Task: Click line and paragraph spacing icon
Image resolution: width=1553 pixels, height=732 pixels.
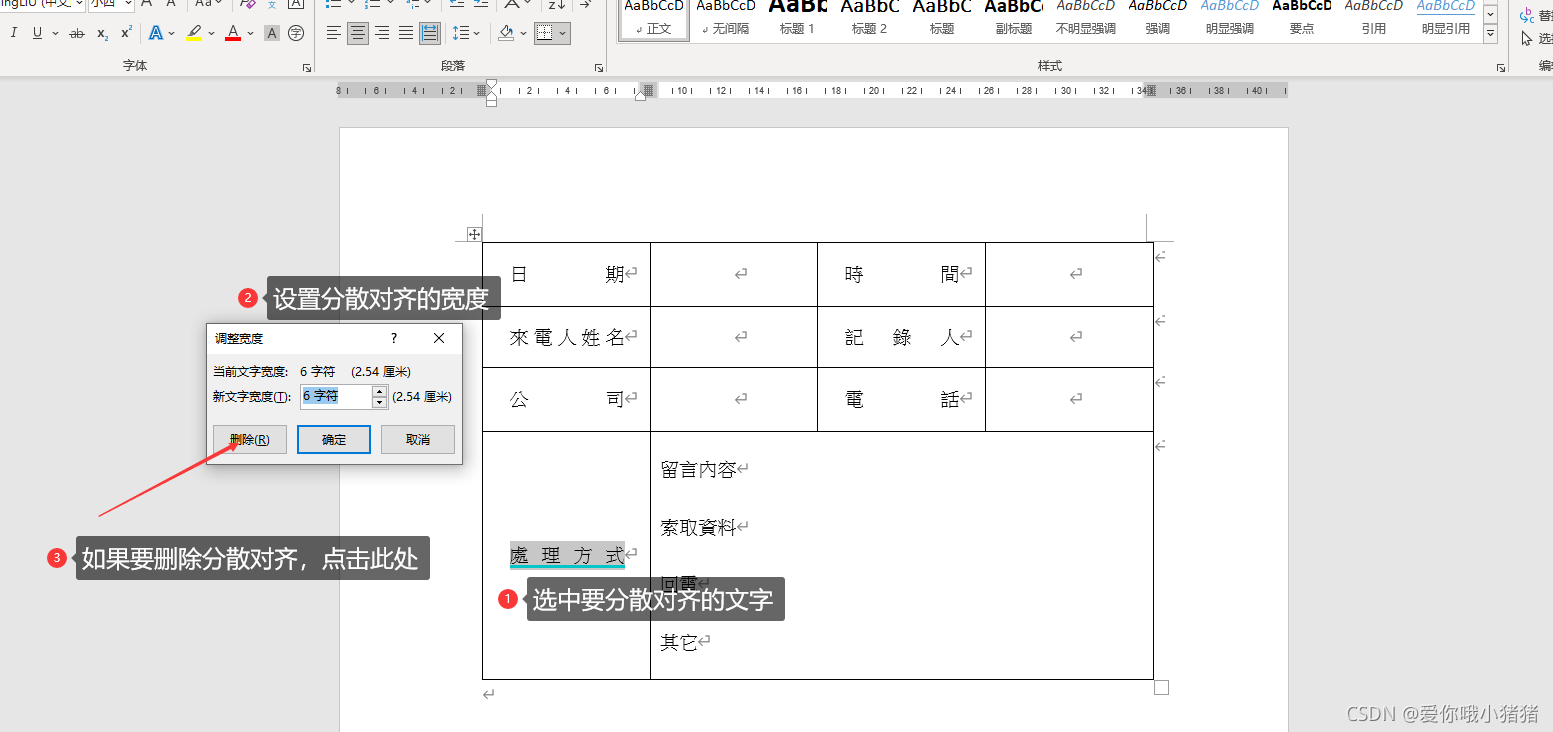Action: (x=459, y=34)
